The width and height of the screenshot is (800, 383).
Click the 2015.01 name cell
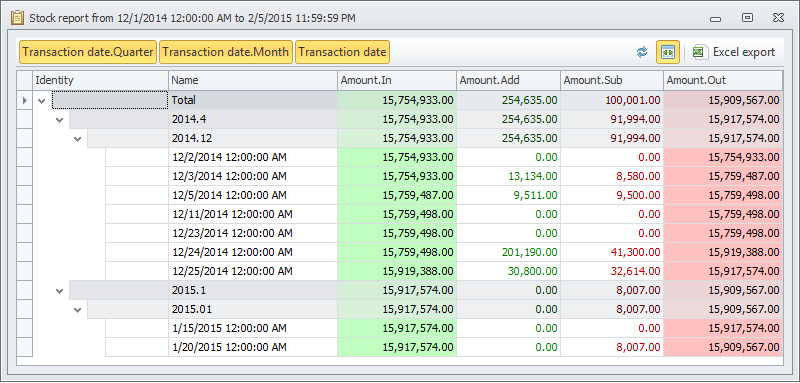pyautogui.click(x=253, y=310)
